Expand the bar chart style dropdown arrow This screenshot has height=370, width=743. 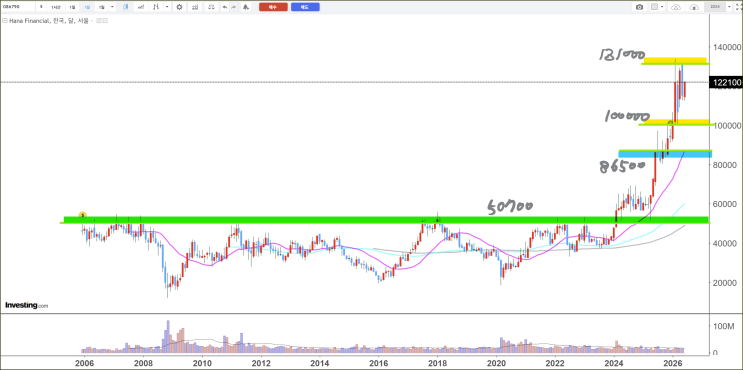167,7
